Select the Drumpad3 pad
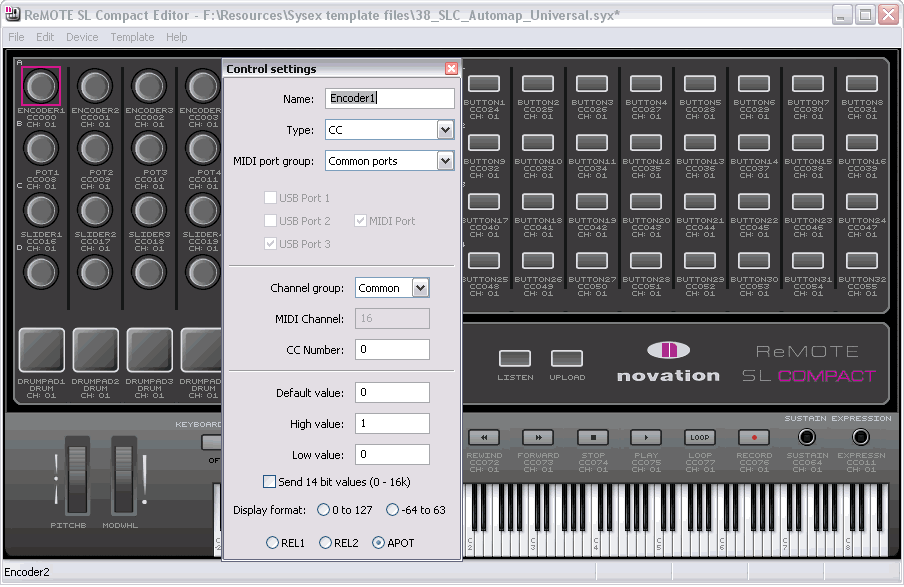The height and width of the screenshot is (587, 904). pyautogui.click(x=150, y=350)
